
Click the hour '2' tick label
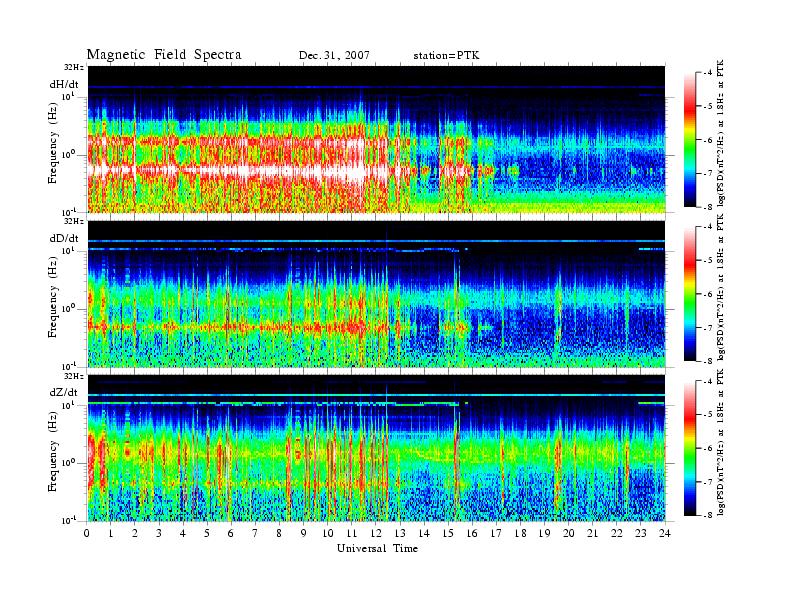click(x=135, y=533)
